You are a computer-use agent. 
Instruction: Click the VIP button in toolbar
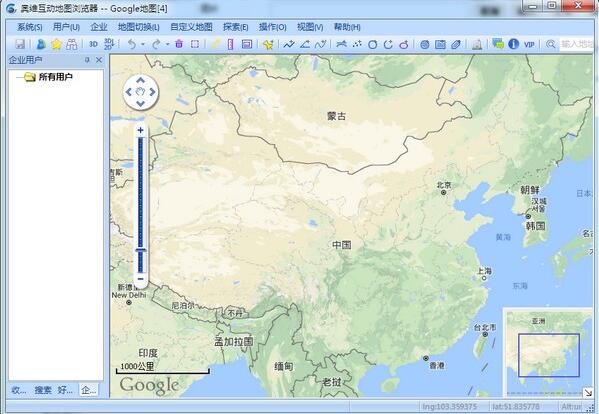(x=529, y=44)
